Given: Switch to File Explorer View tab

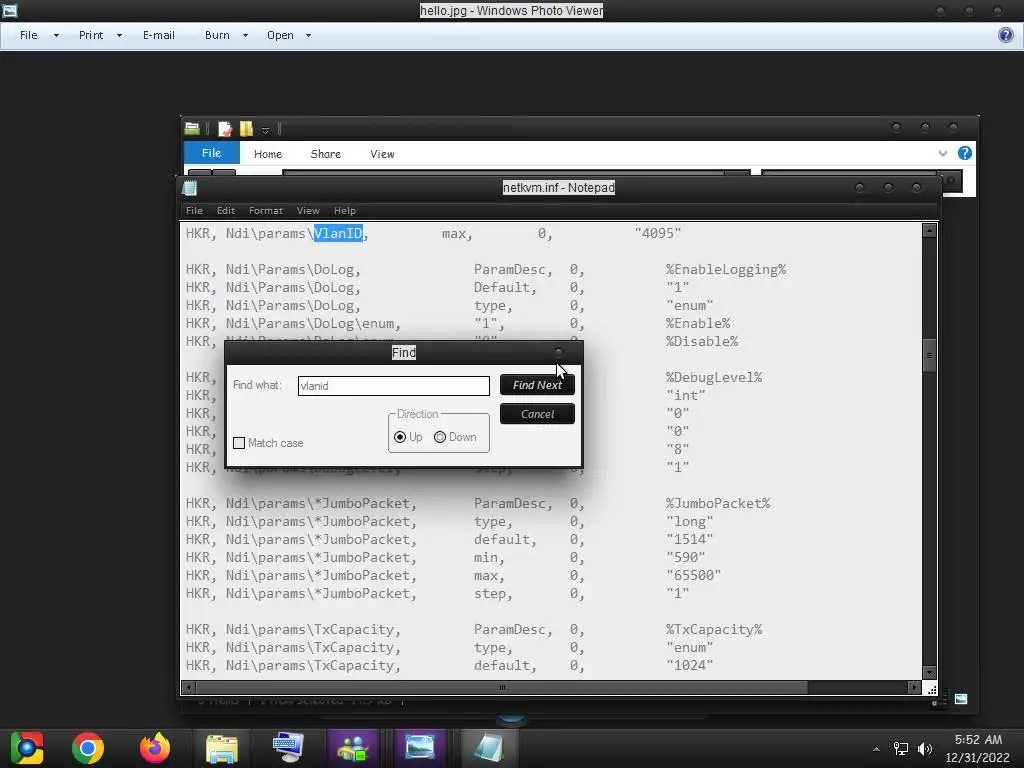Looking at the screenshot, I should click(x=382, y=154).
